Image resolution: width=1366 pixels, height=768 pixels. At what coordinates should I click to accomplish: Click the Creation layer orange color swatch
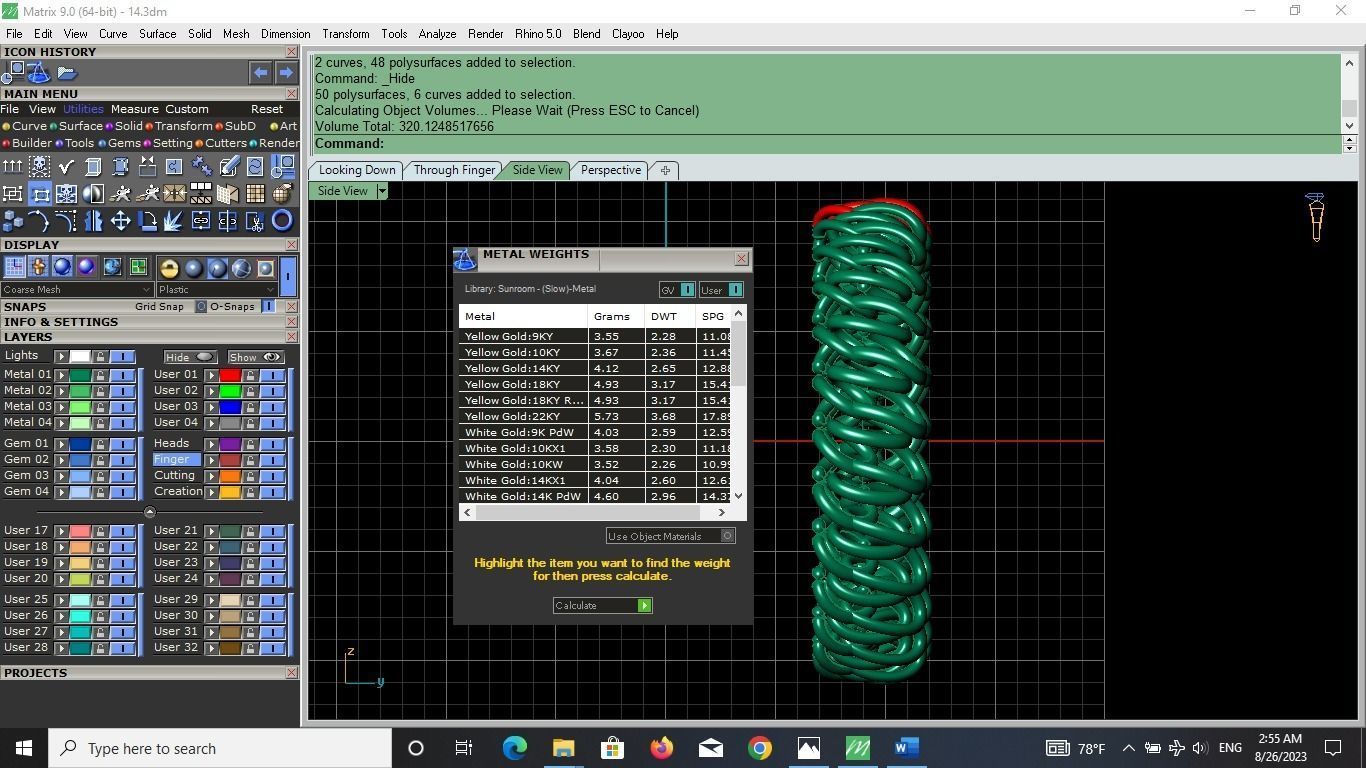click(x=230, y=492)
